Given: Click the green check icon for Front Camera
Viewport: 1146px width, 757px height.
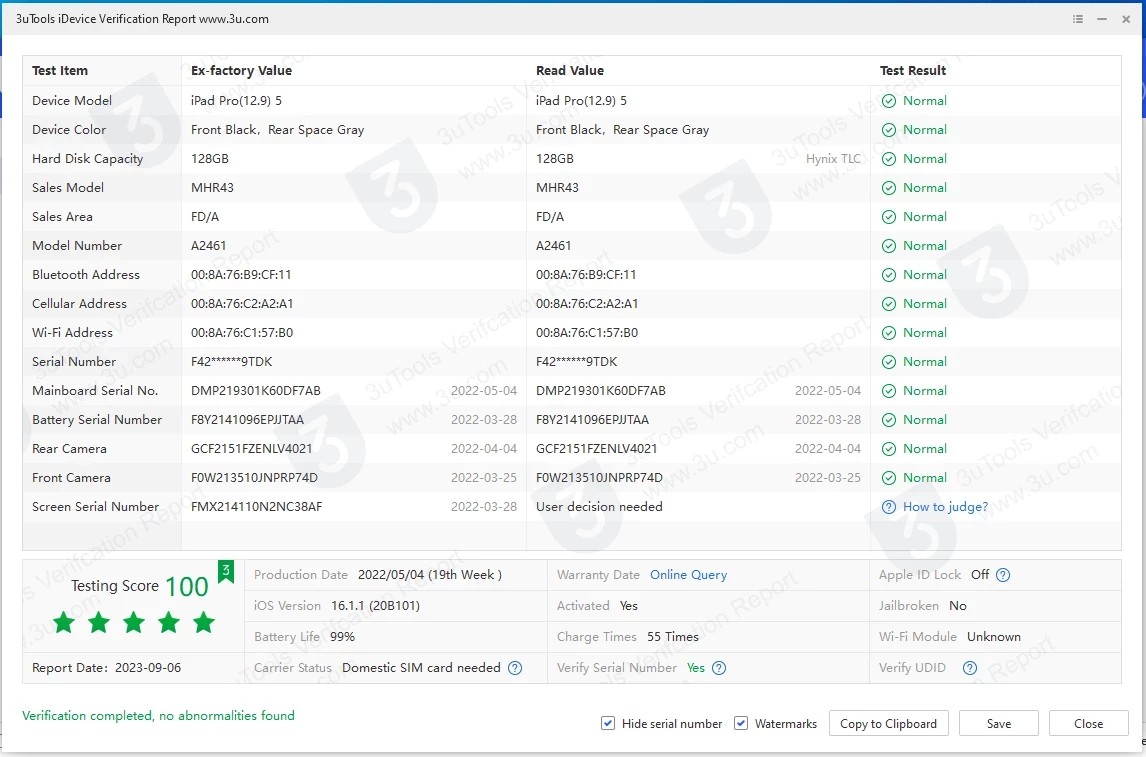Looking at the screenshot, I should click(x=889, y=478).
